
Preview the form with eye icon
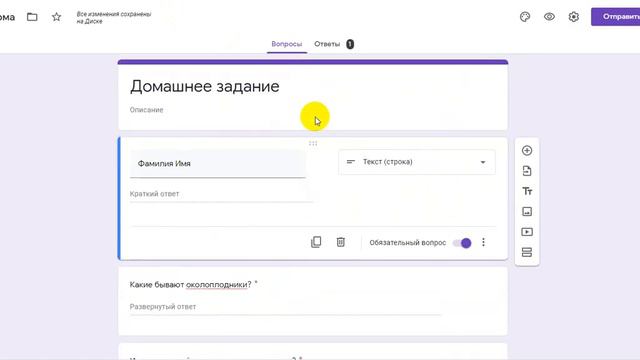click(x=549, y=17)
